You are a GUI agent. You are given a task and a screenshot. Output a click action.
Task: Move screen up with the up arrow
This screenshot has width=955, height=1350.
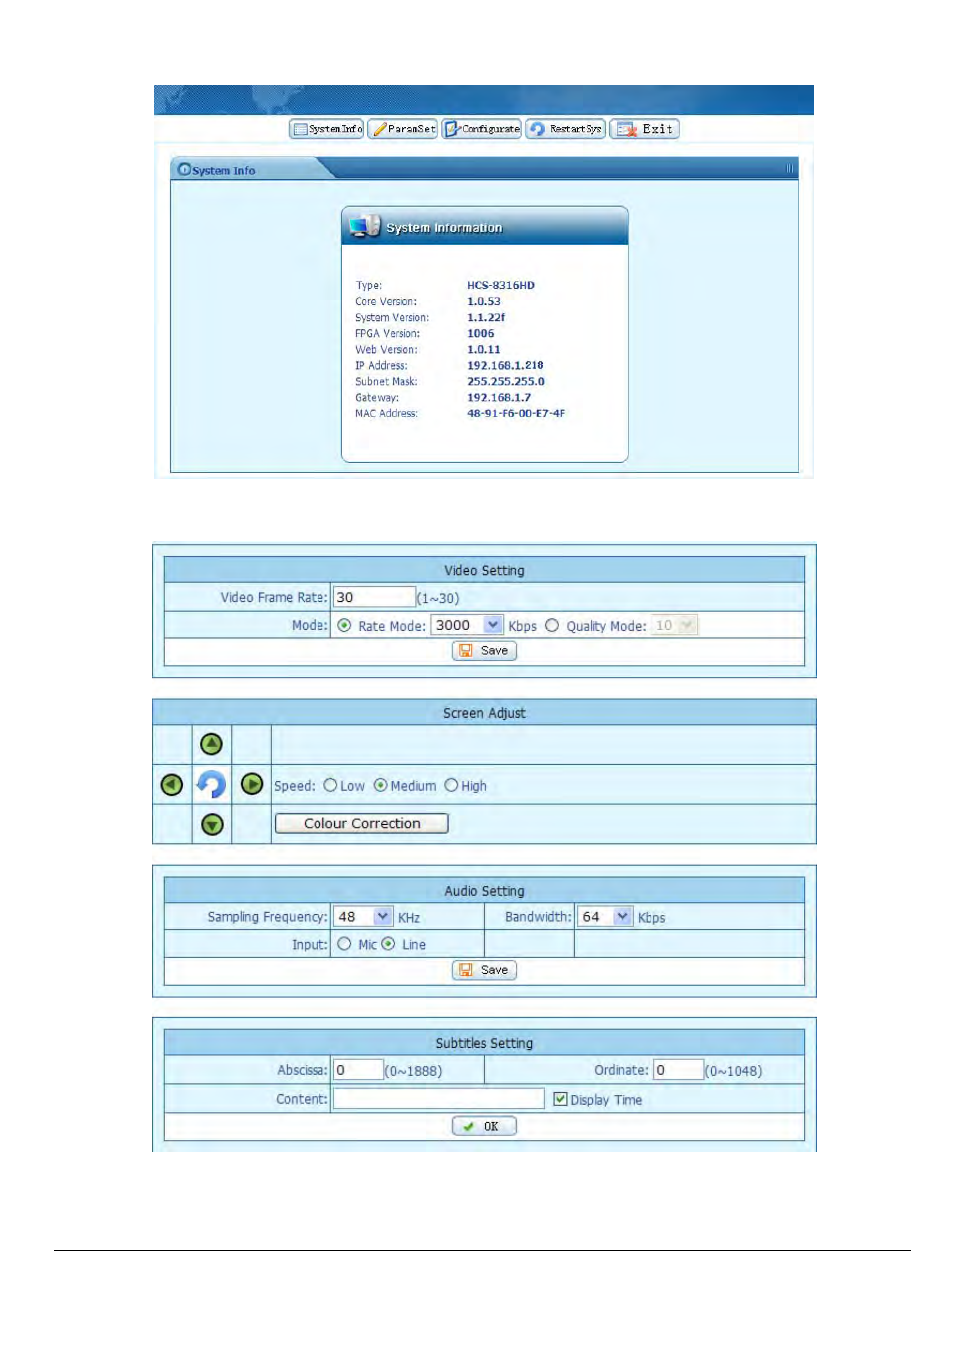click(x=211, y=744)
